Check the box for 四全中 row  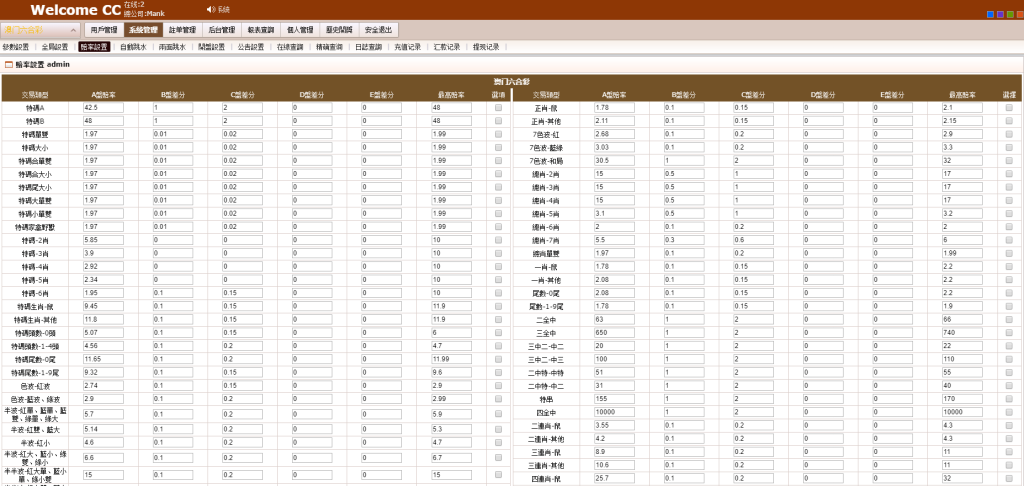point(1008,411)
